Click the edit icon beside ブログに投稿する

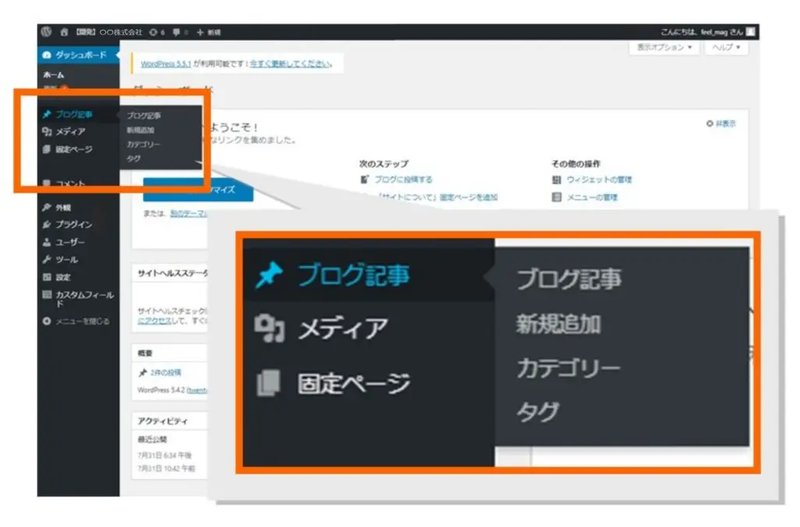click(x=364, y=180)
